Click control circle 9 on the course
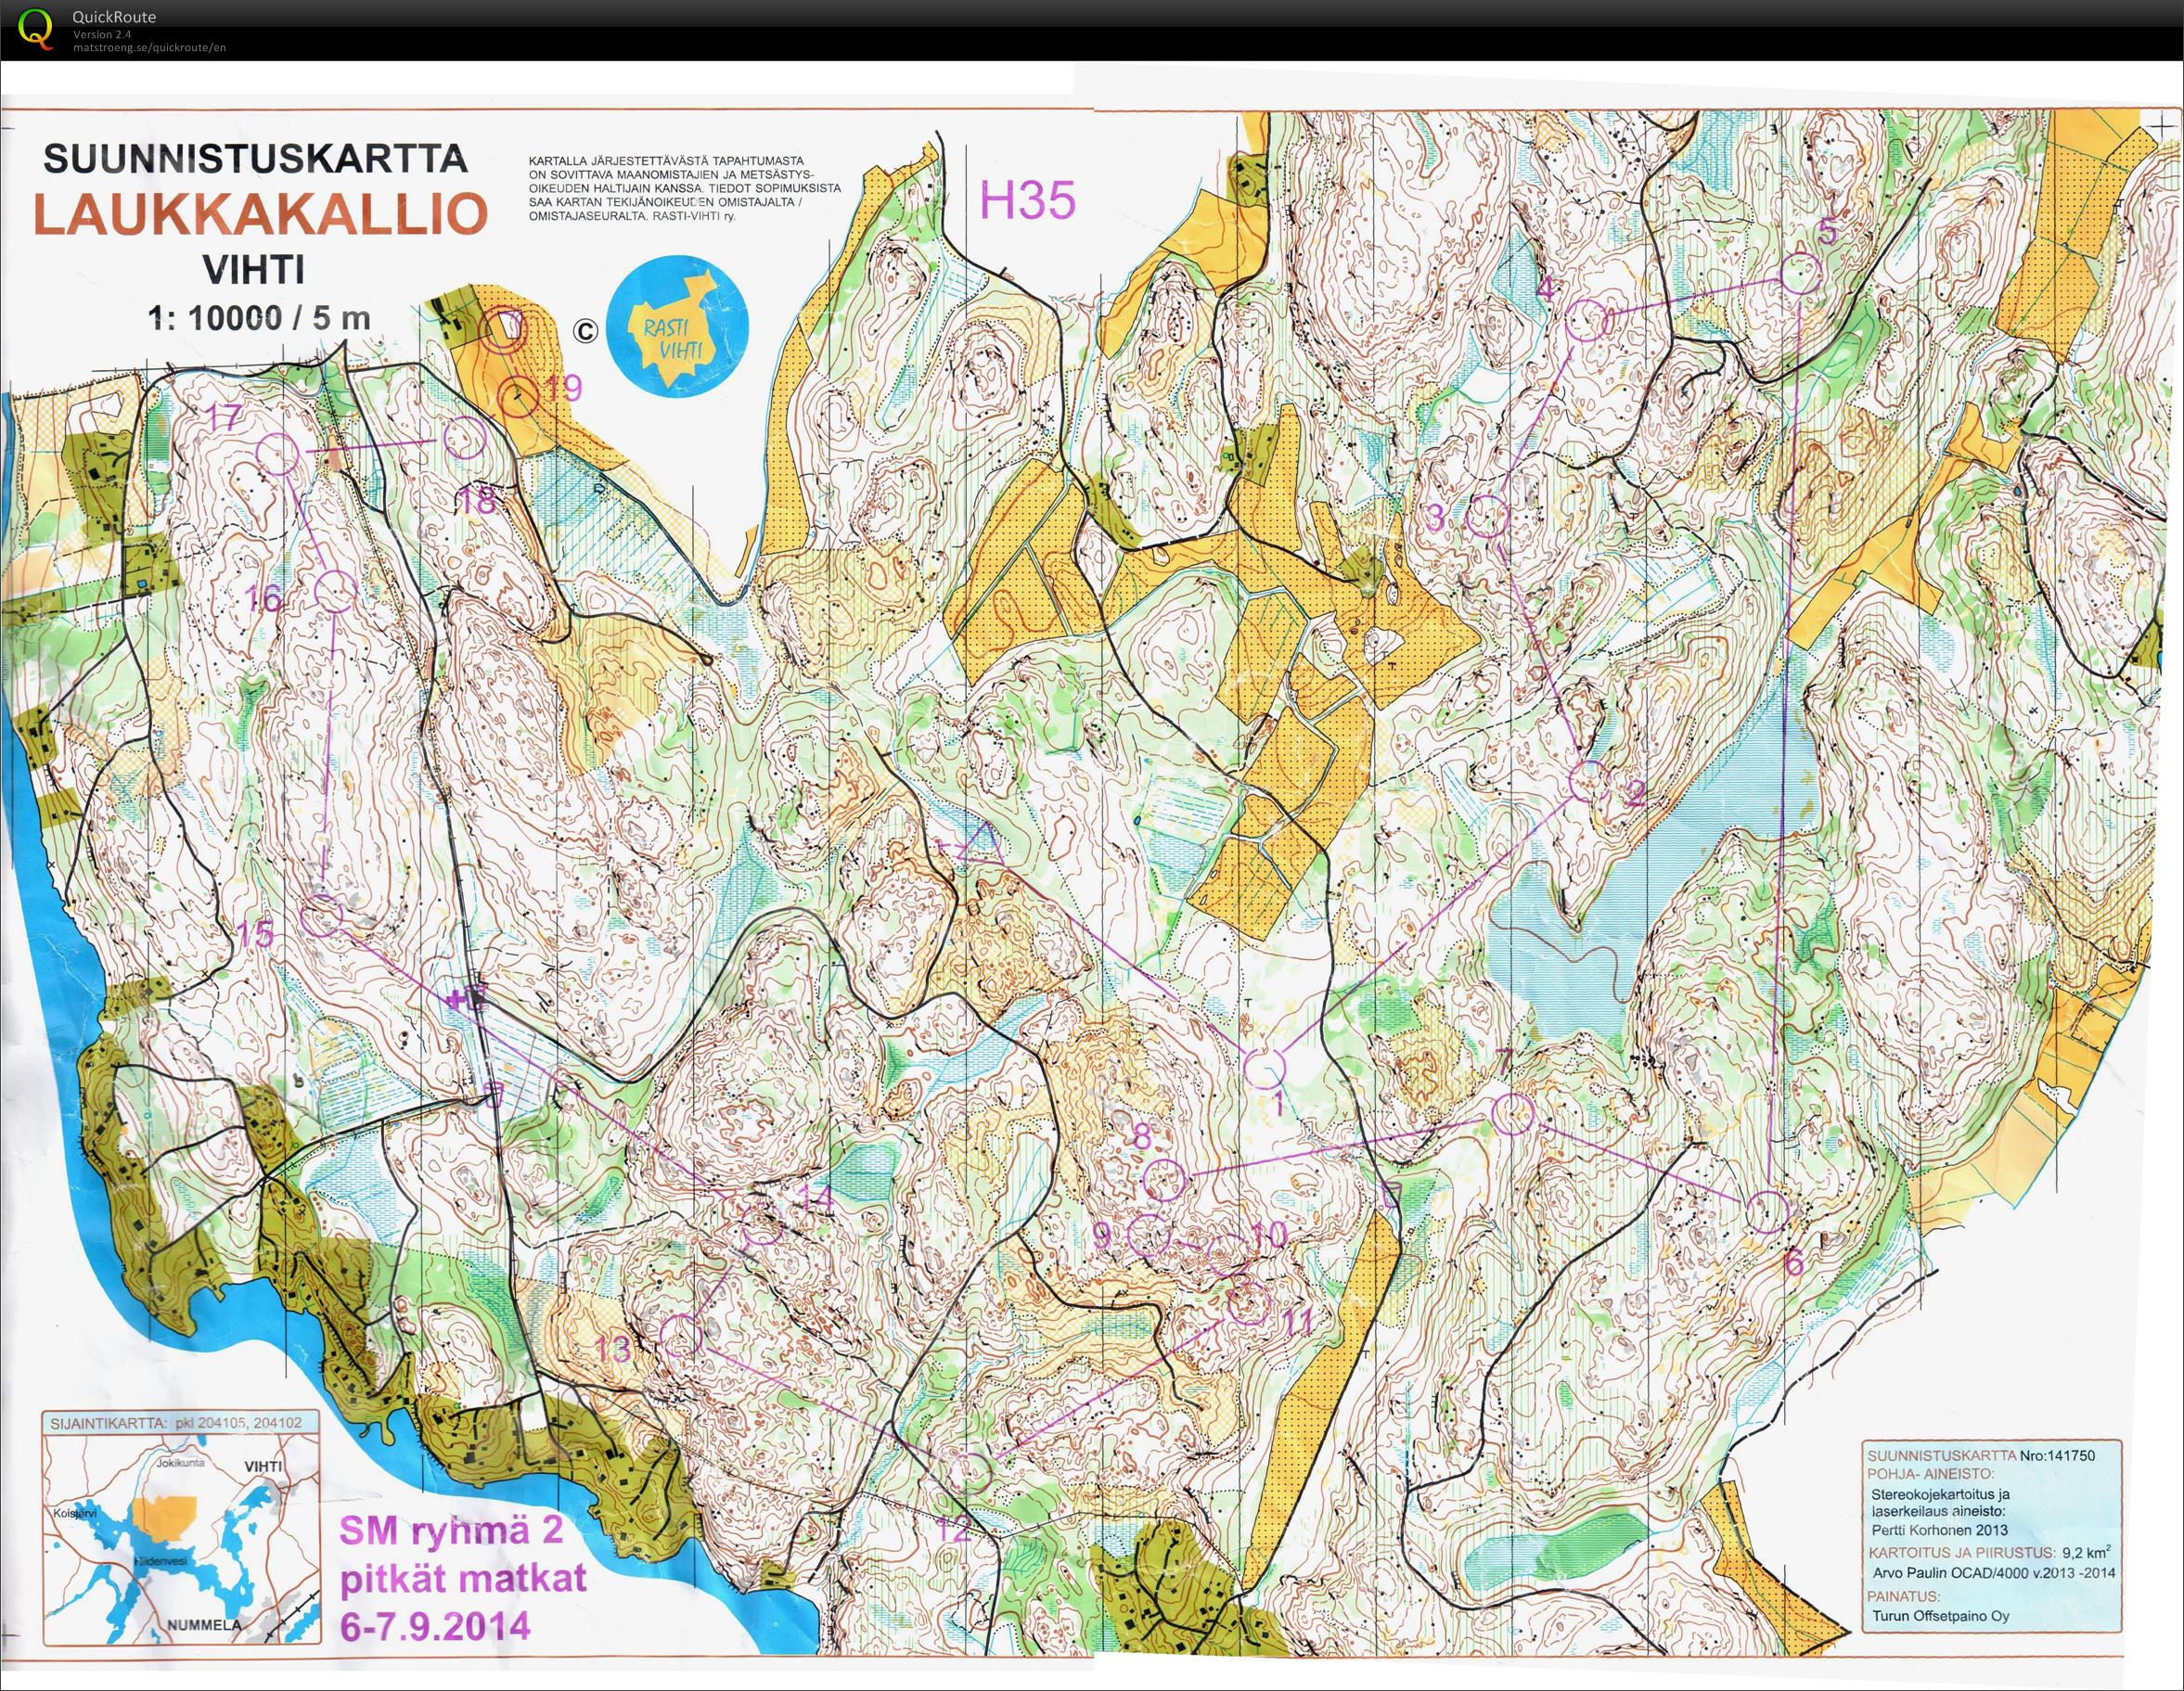2184x1691 pixels. [1148, 1236]
